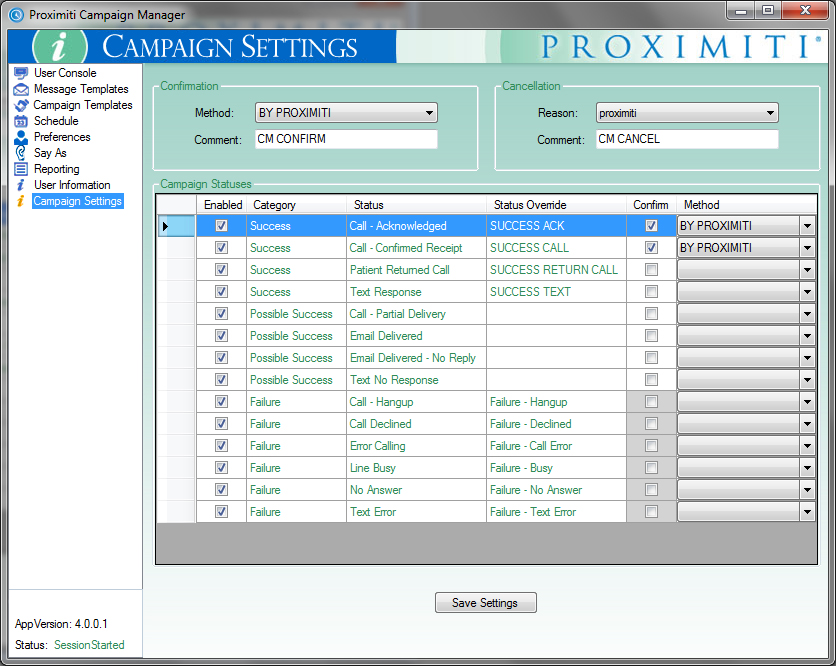Uncheck Enabled for Call - Hangup row
The image size is (836, 666).
pyautogui.click(x=221, y=402)
